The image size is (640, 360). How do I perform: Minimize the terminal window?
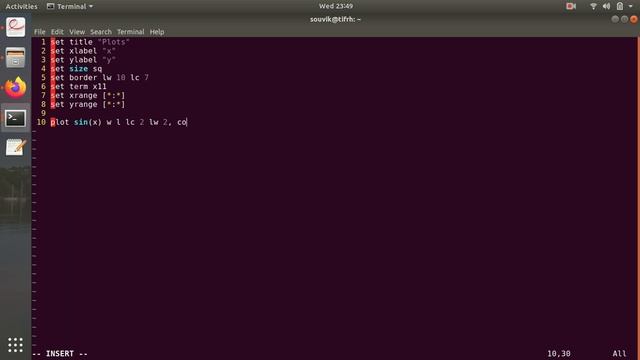point(615,19)
